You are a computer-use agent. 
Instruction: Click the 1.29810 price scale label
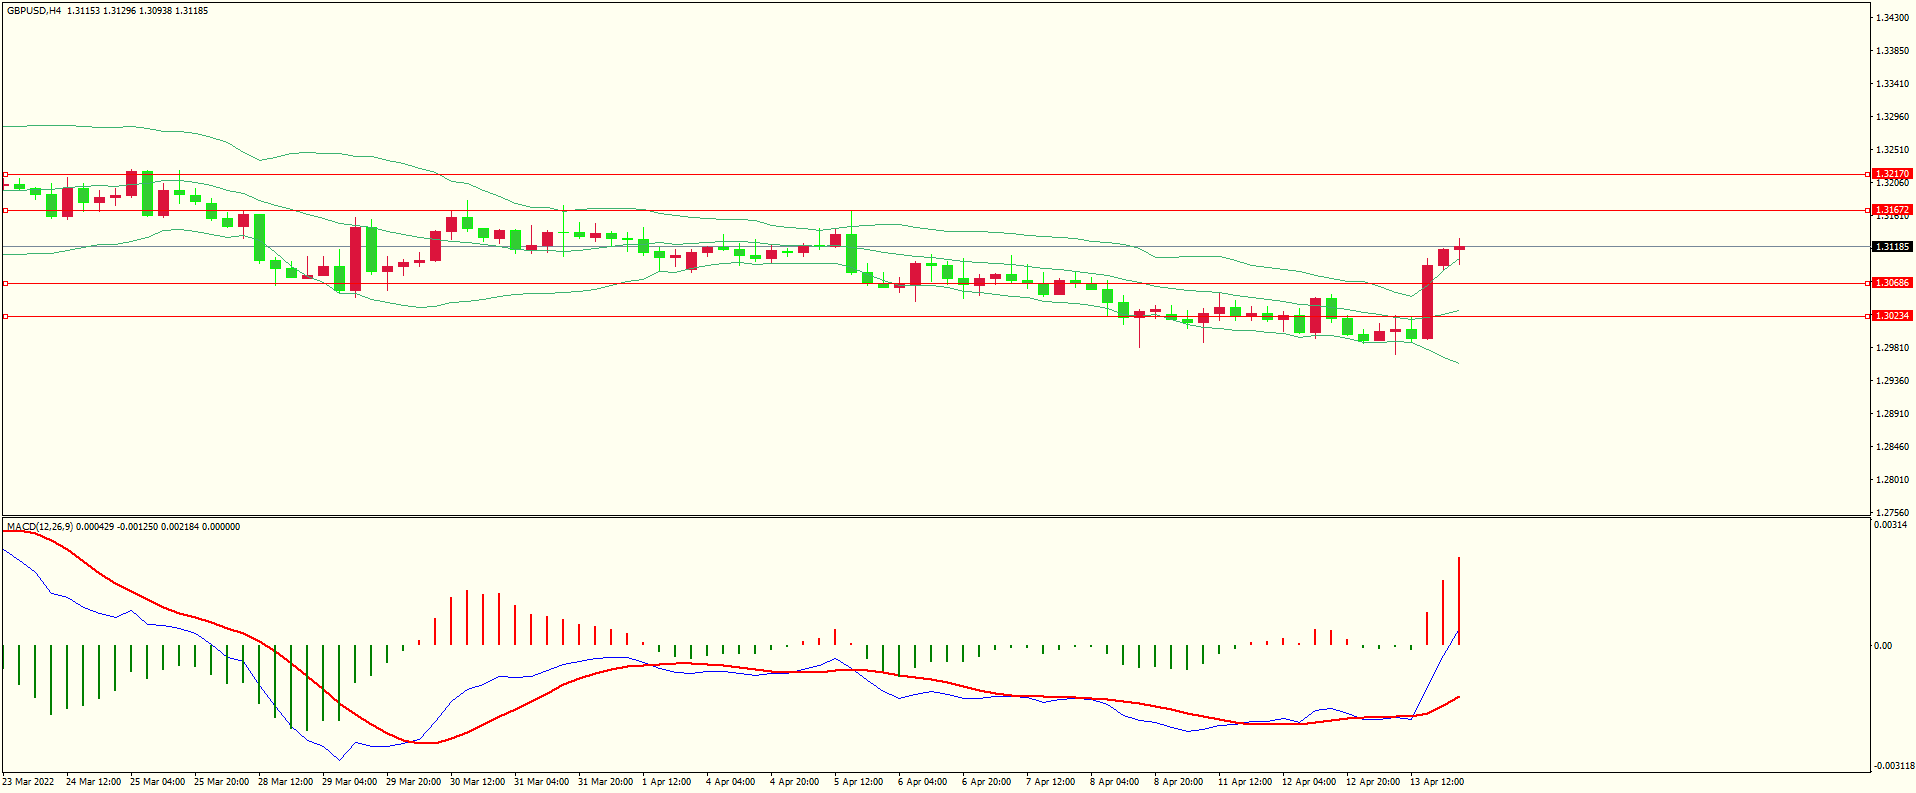coord(1892,348)
